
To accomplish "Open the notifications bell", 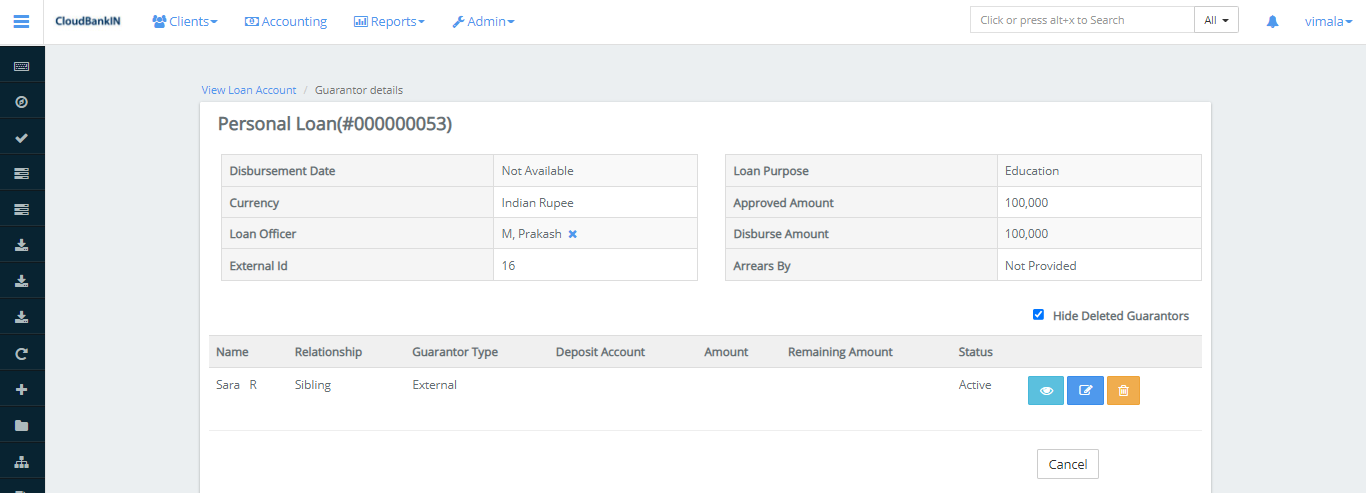I will click(1272, 21).
